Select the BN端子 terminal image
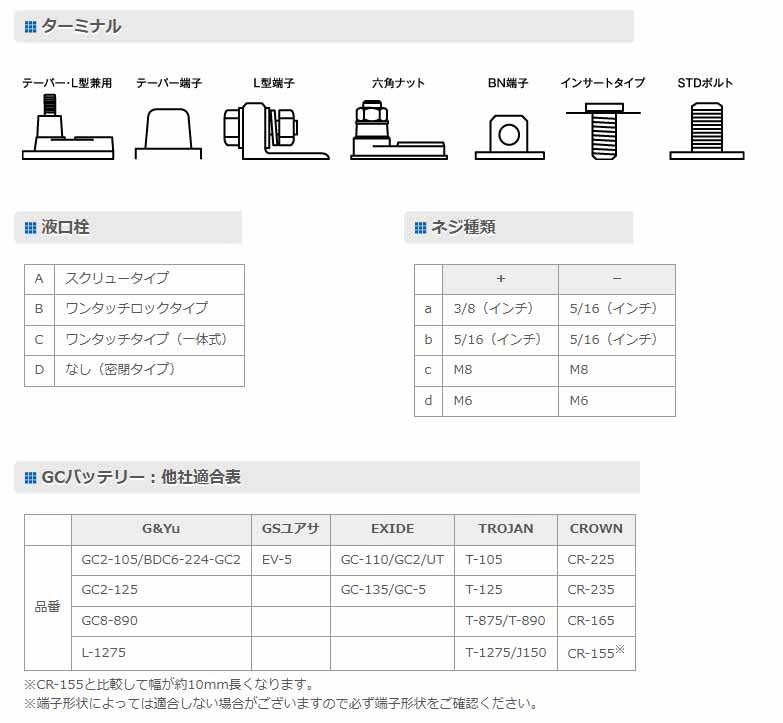 pyautogui.click(x=508, y=135)
